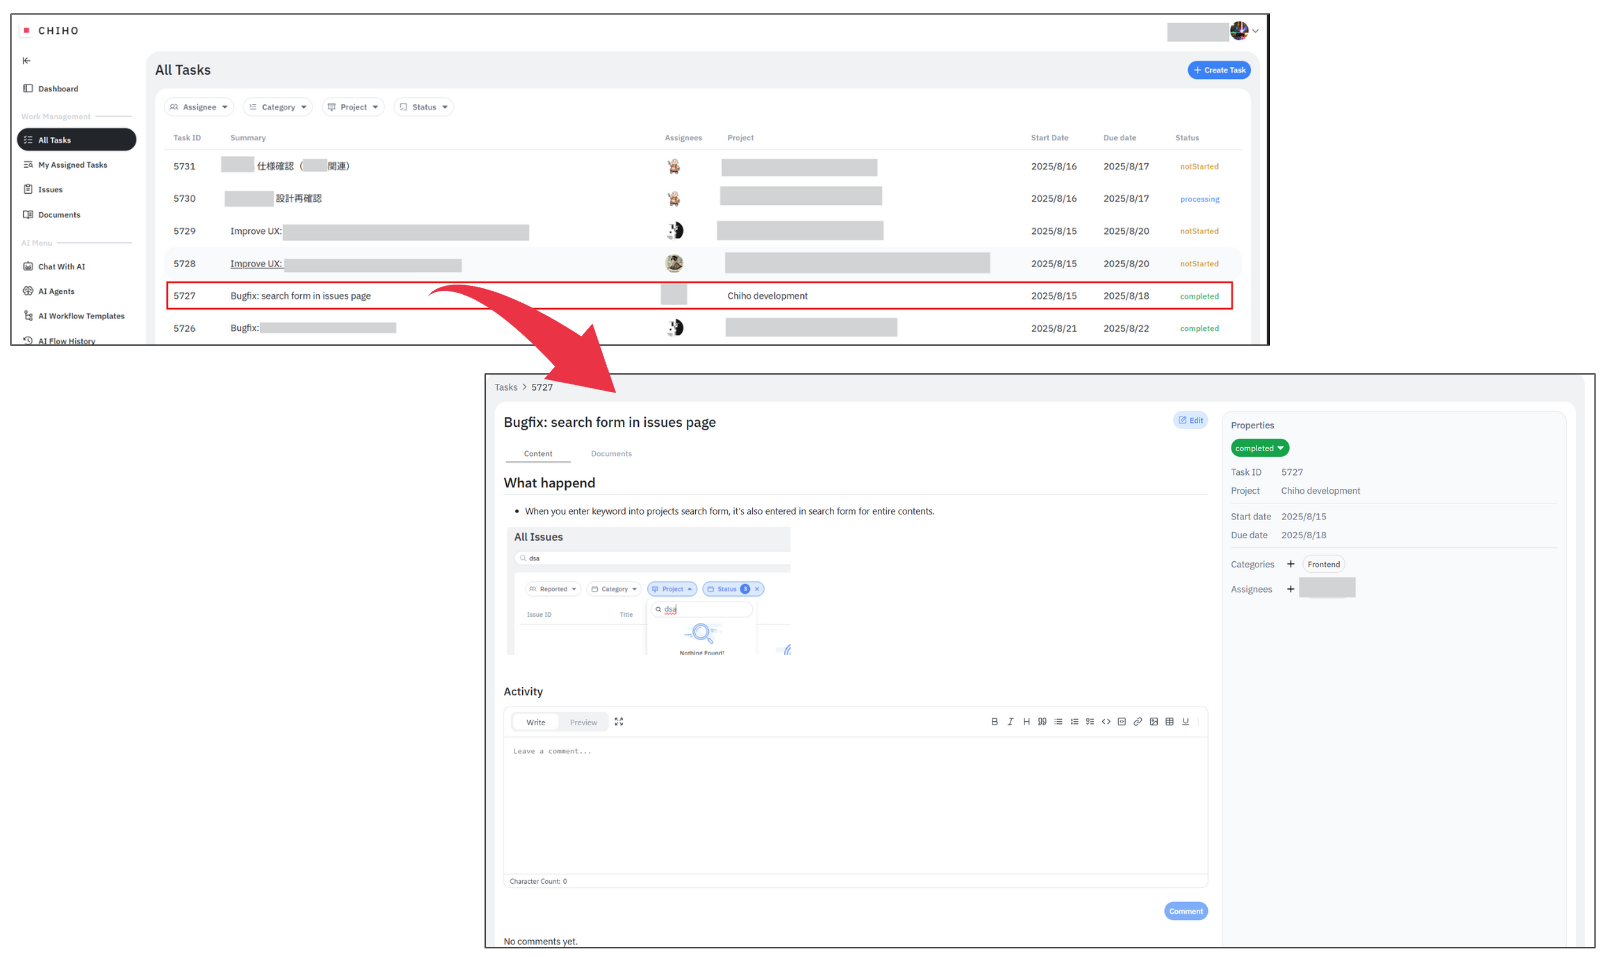Change the completed status dropdown
This screenshot has width=1608, height=957.
coord(1259,448)
